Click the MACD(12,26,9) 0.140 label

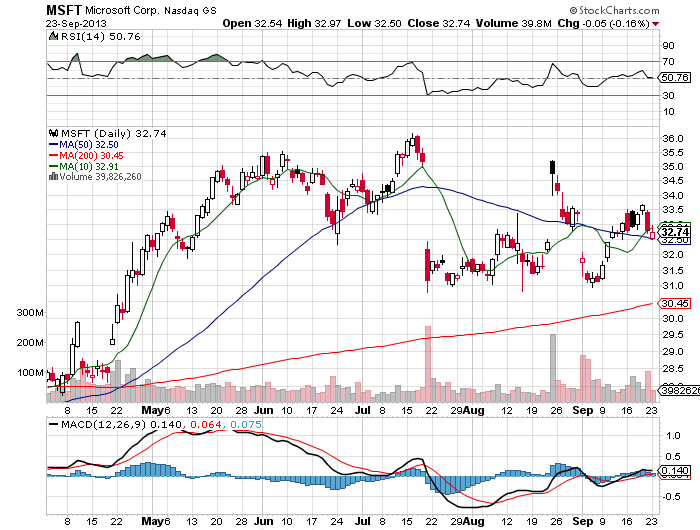click(x=121, y=424)
